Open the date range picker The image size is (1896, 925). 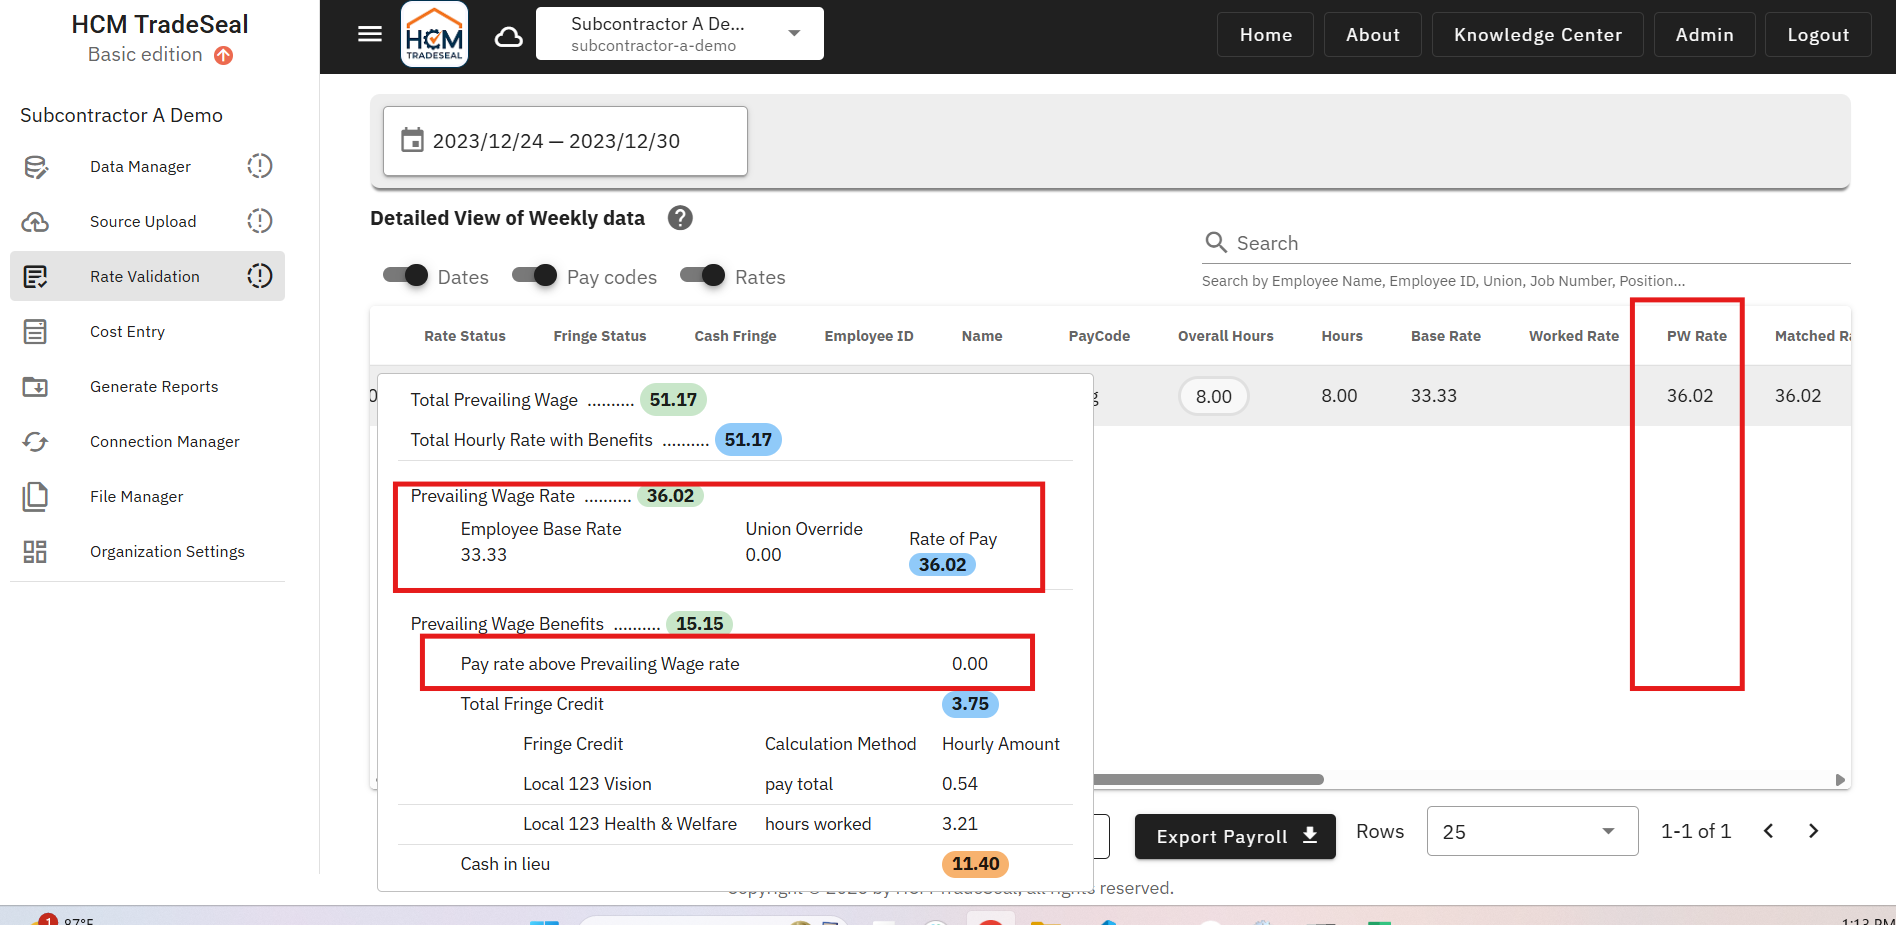coord(565,141)
